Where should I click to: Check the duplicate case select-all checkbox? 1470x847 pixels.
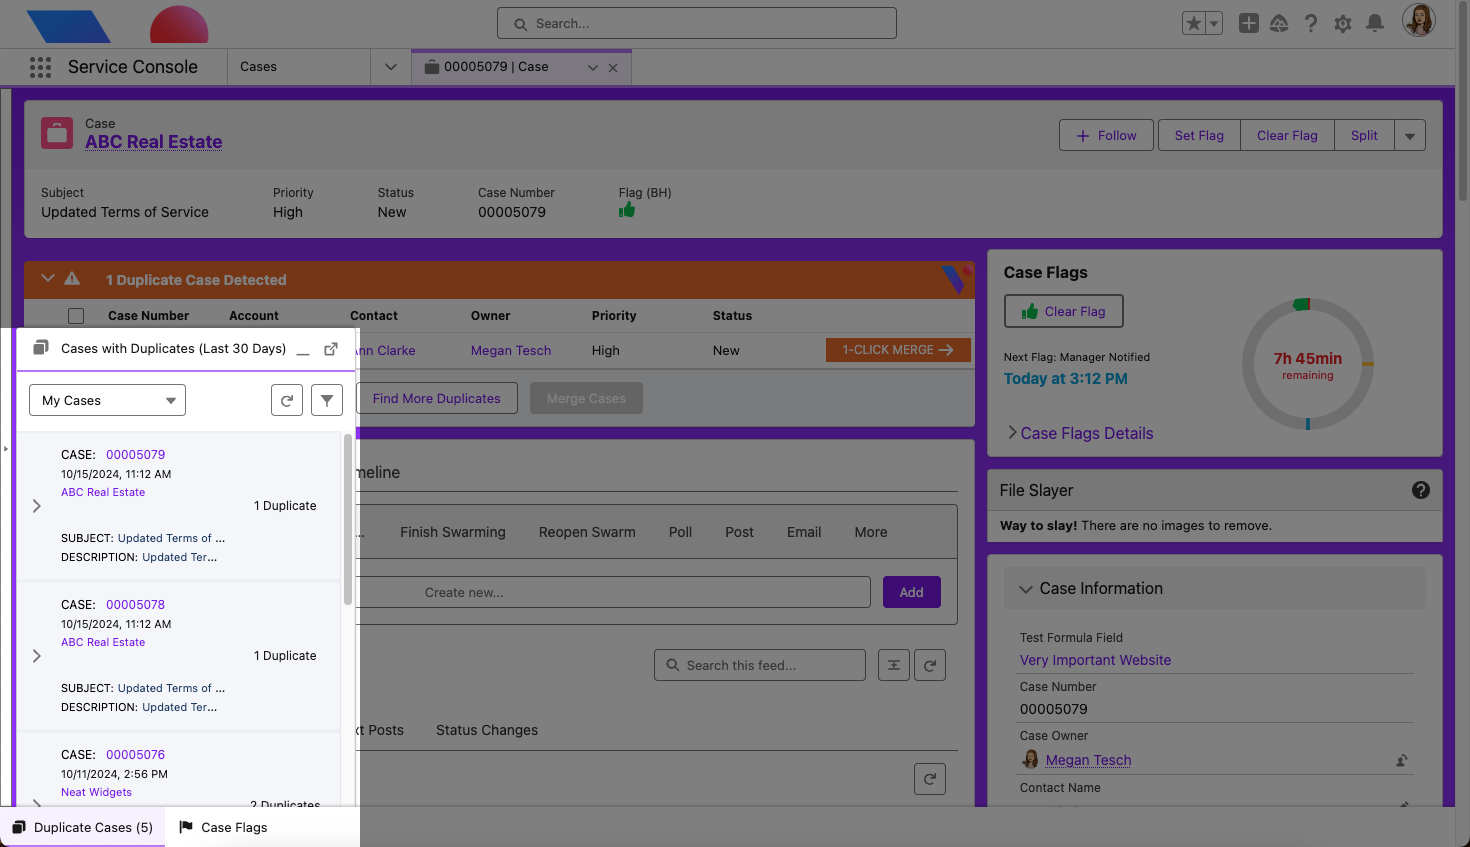click(76, 316)
